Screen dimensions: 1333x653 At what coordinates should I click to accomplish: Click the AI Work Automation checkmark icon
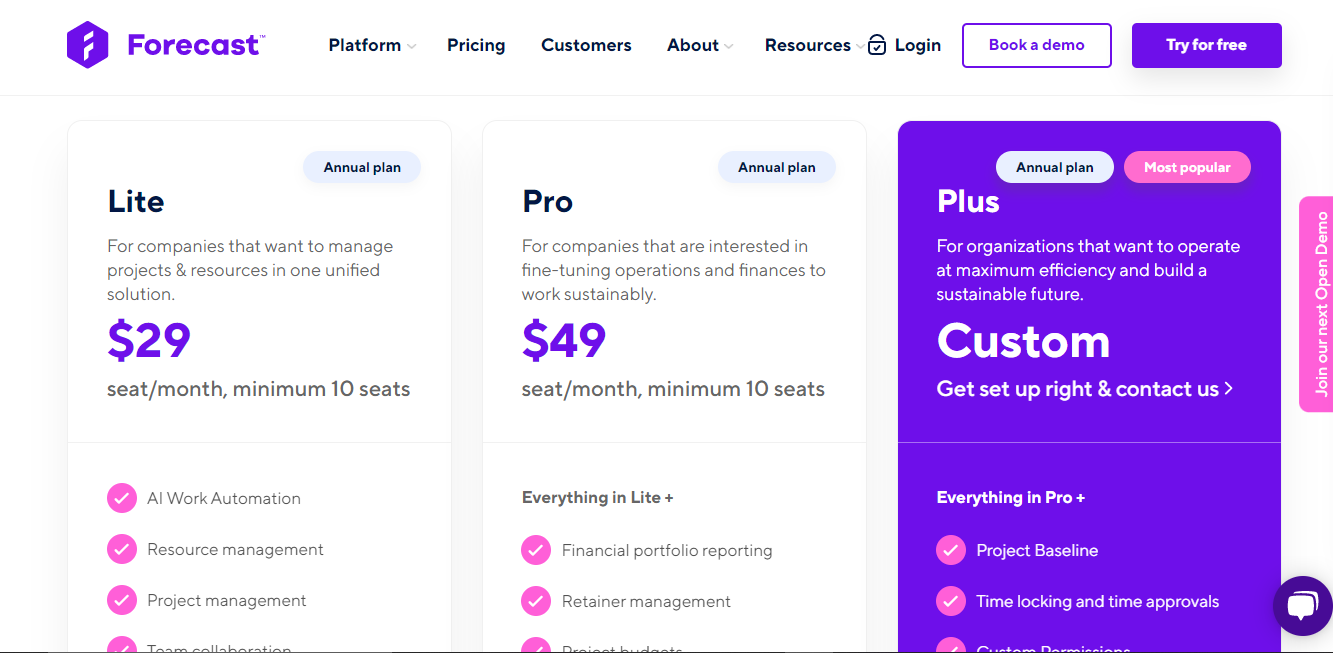(122, 498)
